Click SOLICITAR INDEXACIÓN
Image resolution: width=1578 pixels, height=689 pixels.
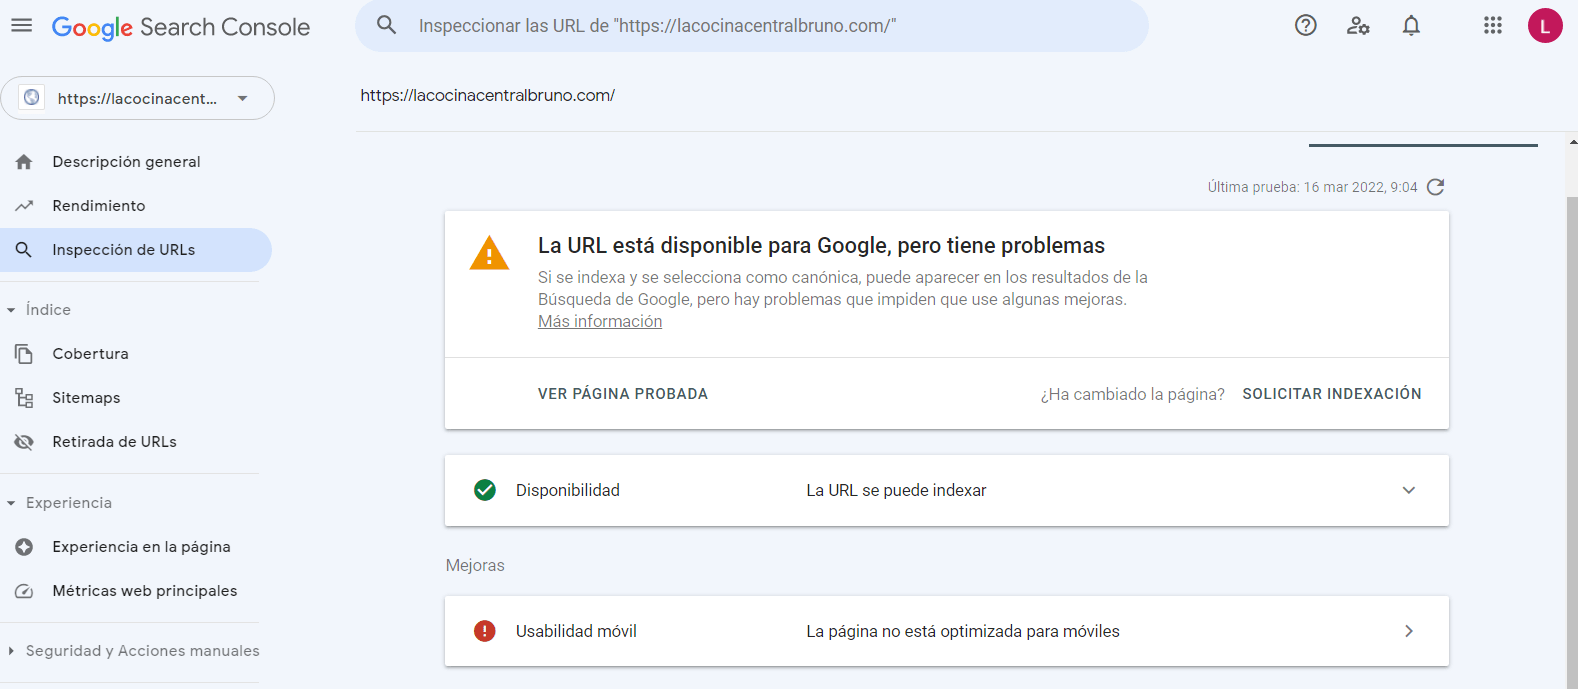tap(1332, 394)
